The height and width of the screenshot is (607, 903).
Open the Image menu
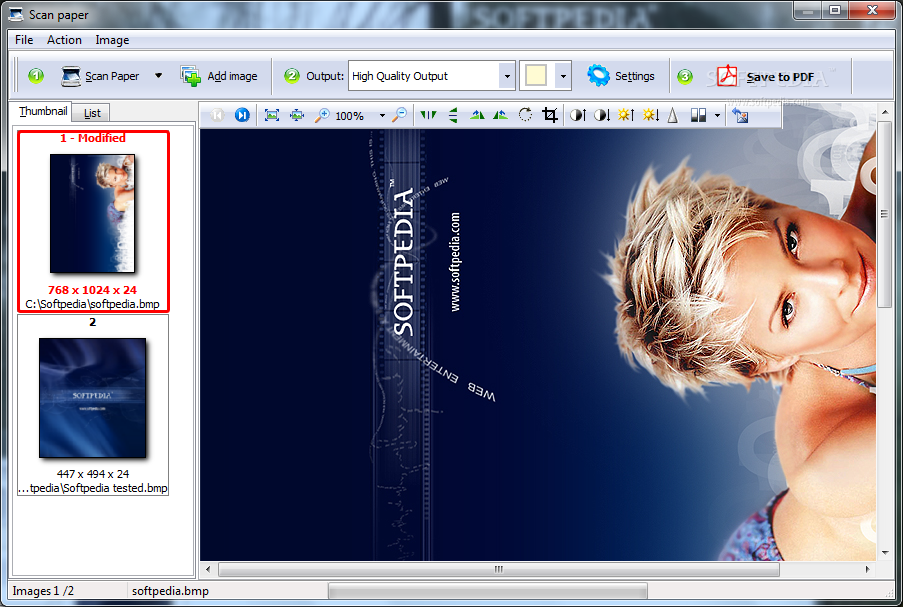(112, 40)
